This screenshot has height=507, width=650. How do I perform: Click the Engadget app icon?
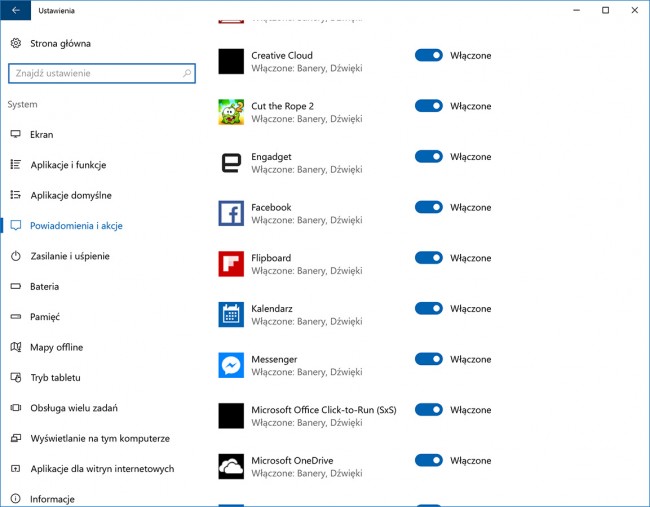click(x=231, y=163)
